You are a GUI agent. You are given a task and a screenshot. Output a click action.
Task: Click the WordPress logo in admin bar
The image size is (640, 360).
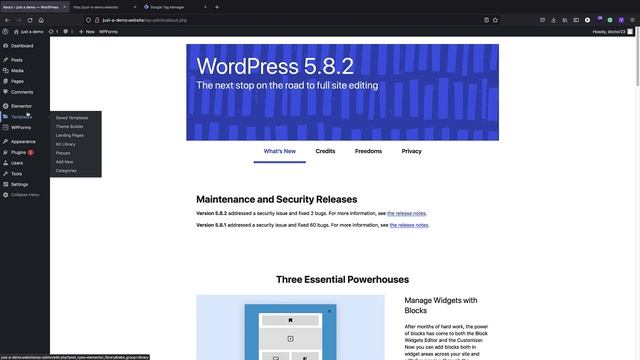5,31
